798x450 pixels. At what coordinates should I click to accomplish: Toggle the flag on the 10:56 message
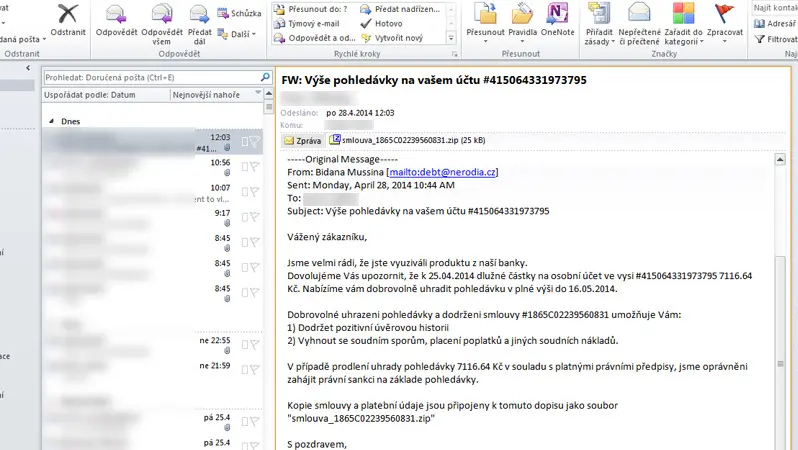pyautogui.click(x=255, y=166)
